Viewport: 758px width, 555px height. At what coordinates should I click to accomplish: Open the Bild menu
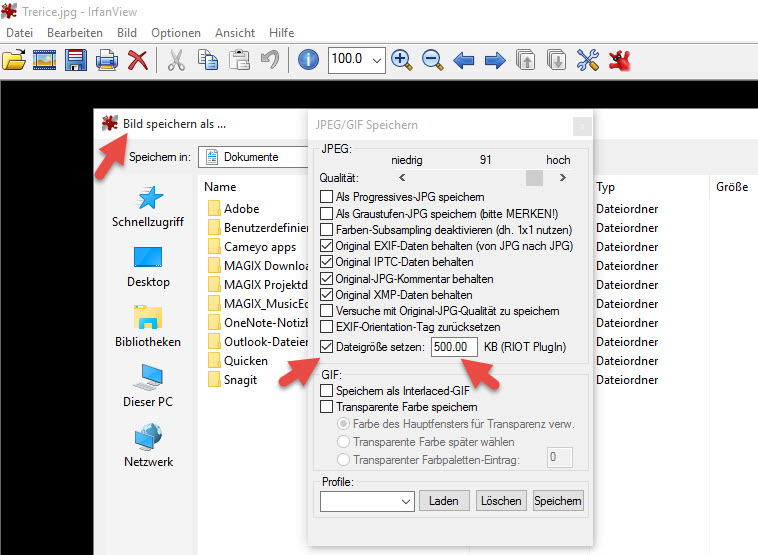point(127,33)
